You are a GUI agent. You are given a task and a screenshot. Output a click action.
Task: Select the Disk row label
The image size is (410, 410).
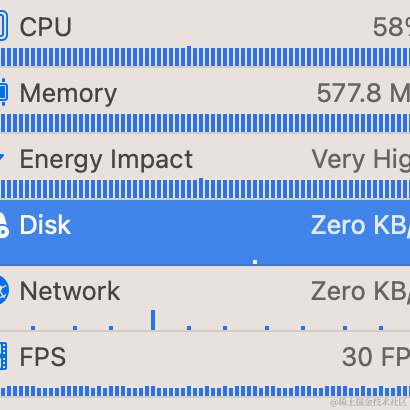tap(45, 225)
